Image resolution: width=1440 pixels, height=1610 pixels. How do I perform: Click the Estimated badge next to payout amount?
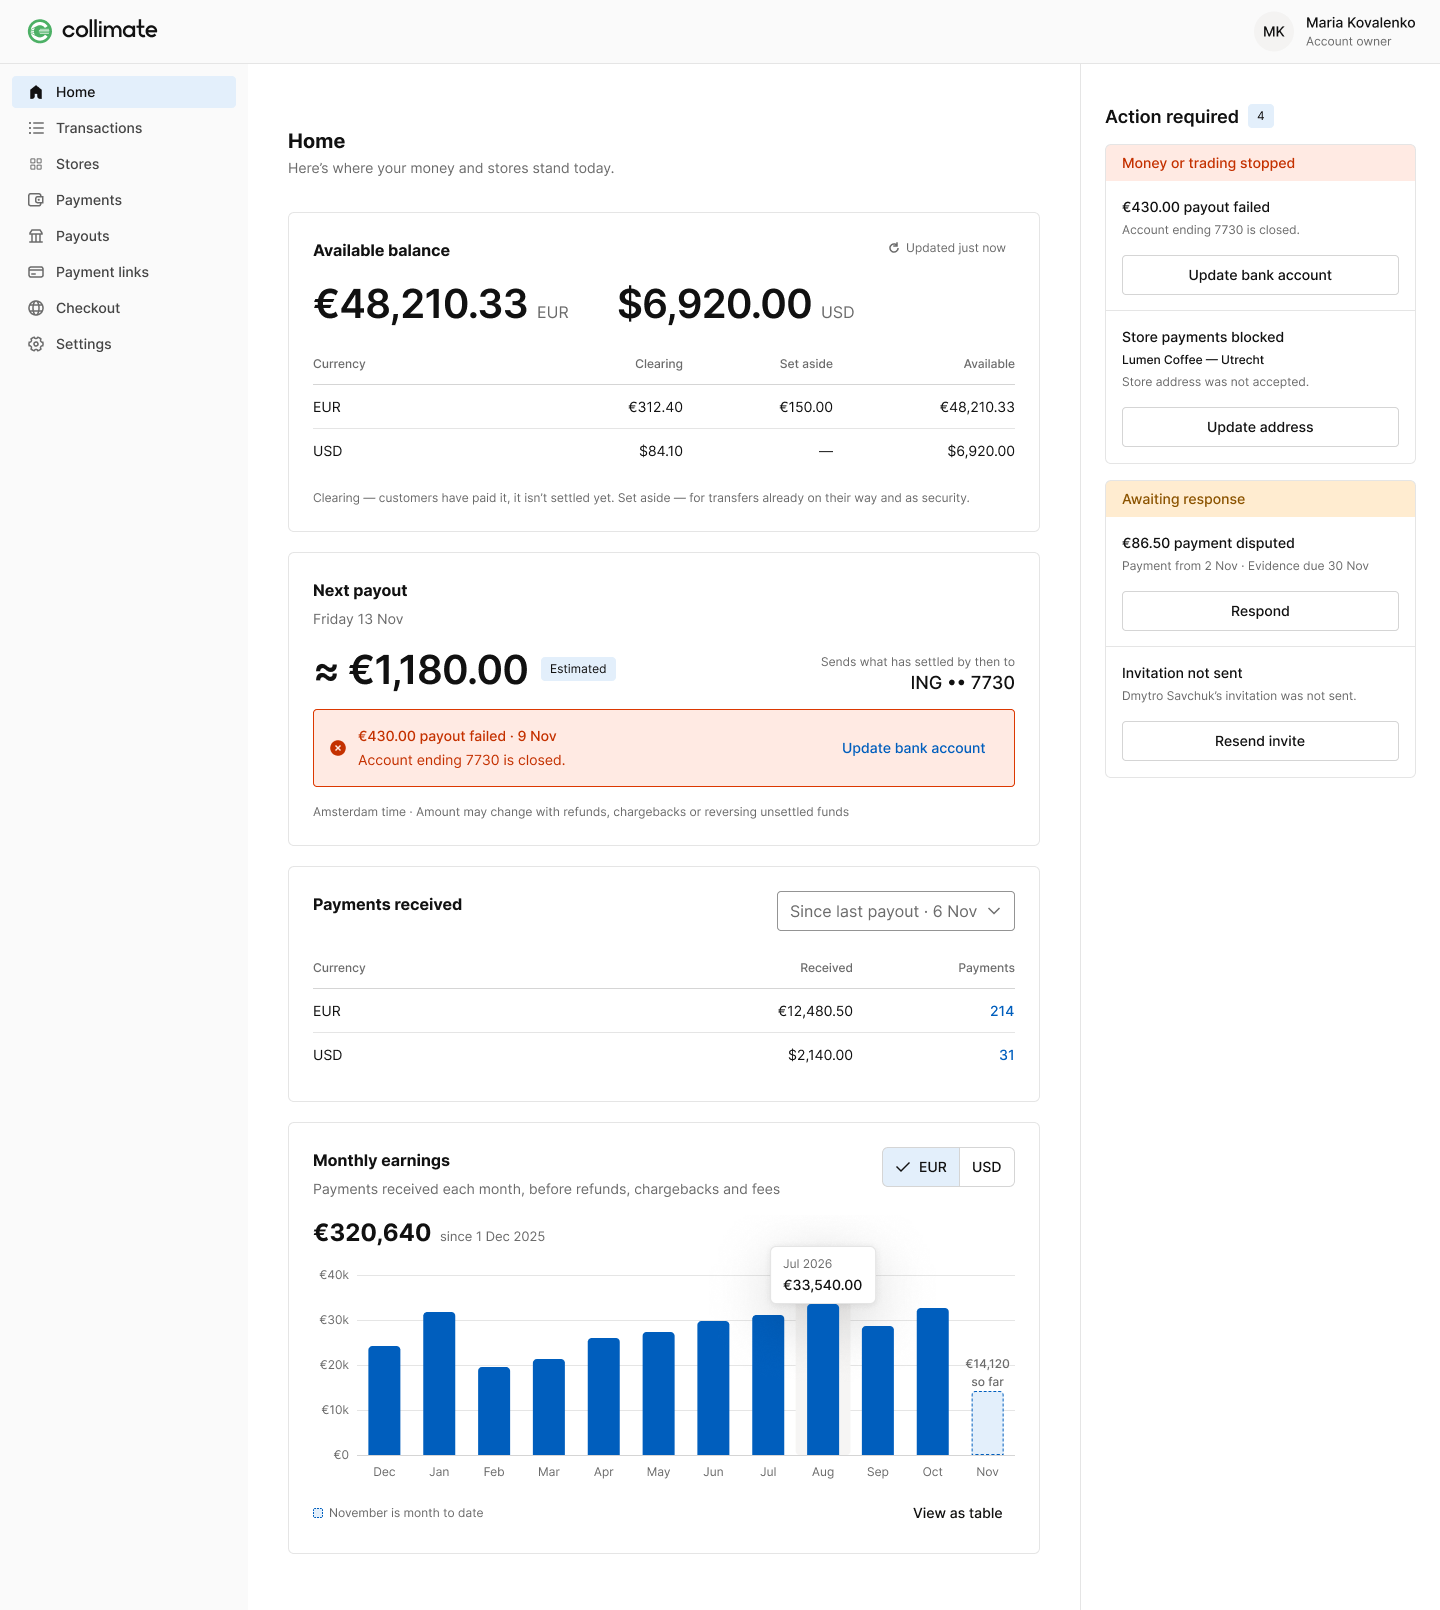(578, 669)
